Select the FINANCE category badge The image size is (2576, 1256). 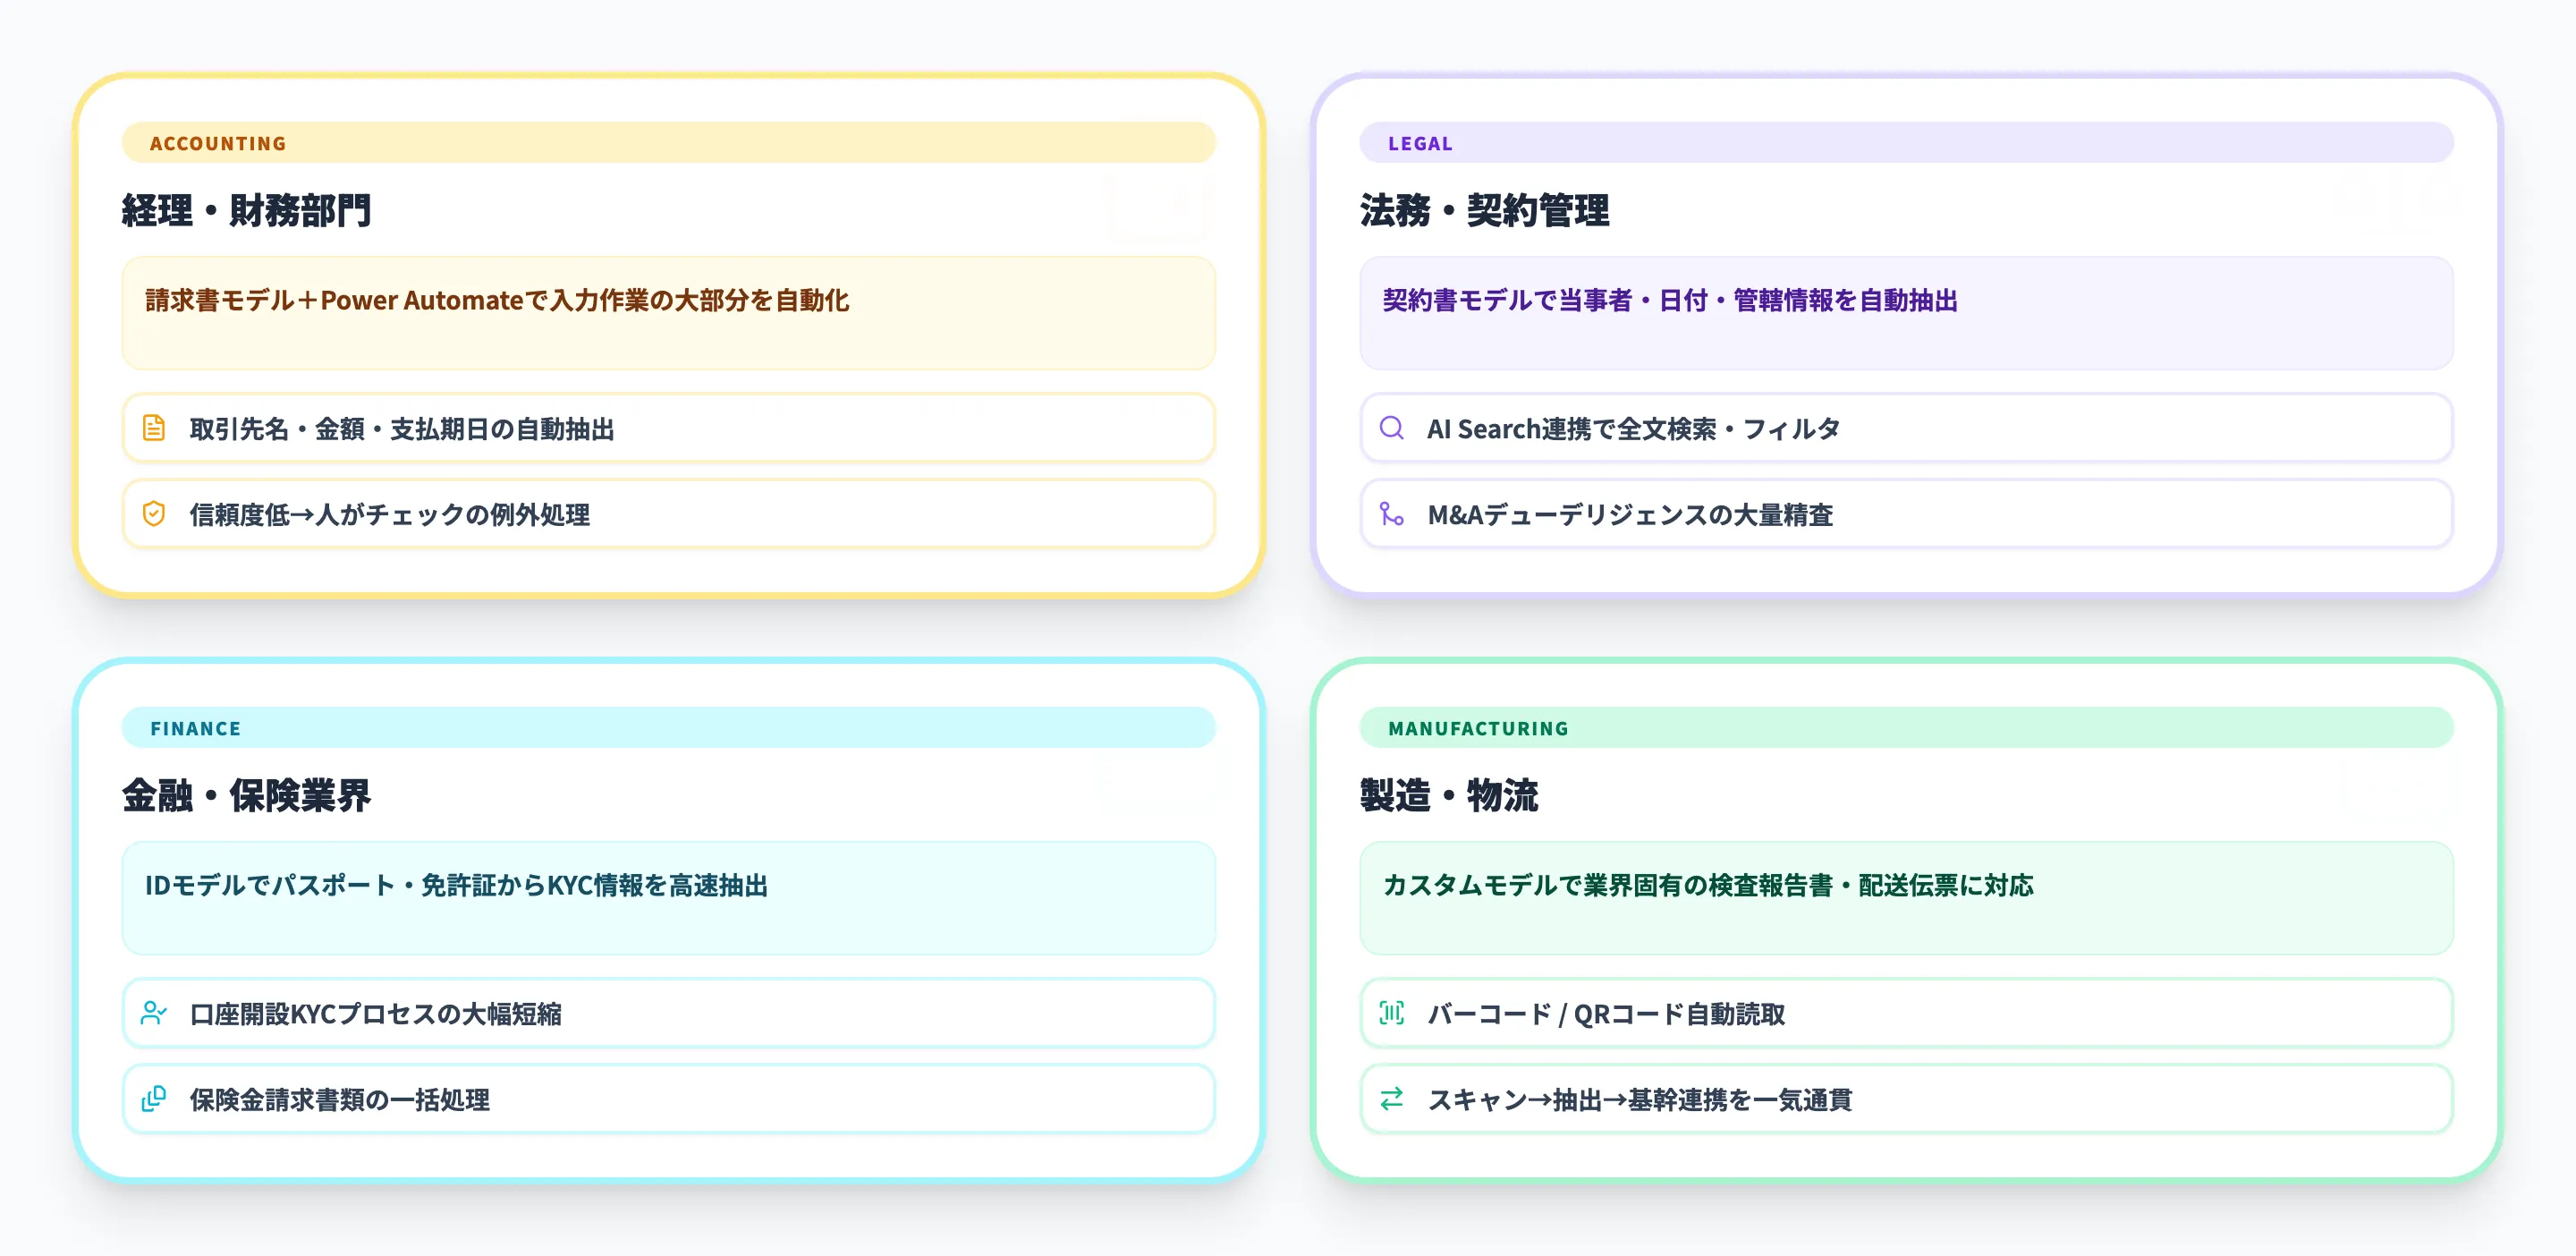pyautogui.click(x=195, y=728)
